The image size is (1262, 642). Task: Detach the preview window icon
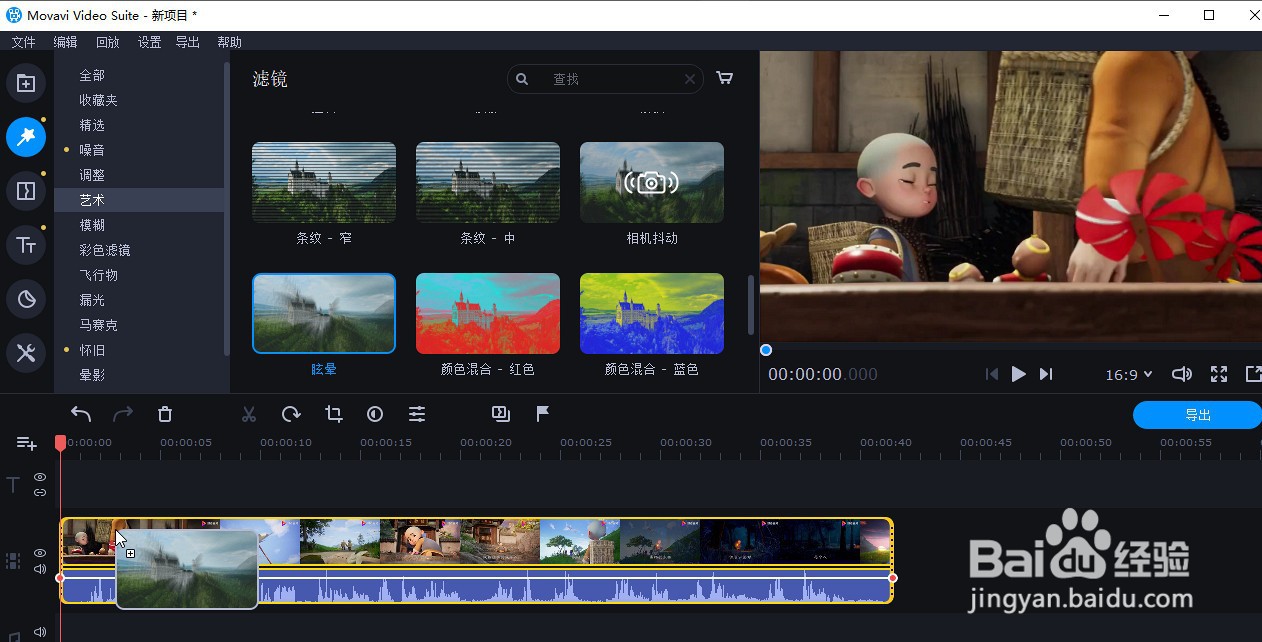[1253, 374]
